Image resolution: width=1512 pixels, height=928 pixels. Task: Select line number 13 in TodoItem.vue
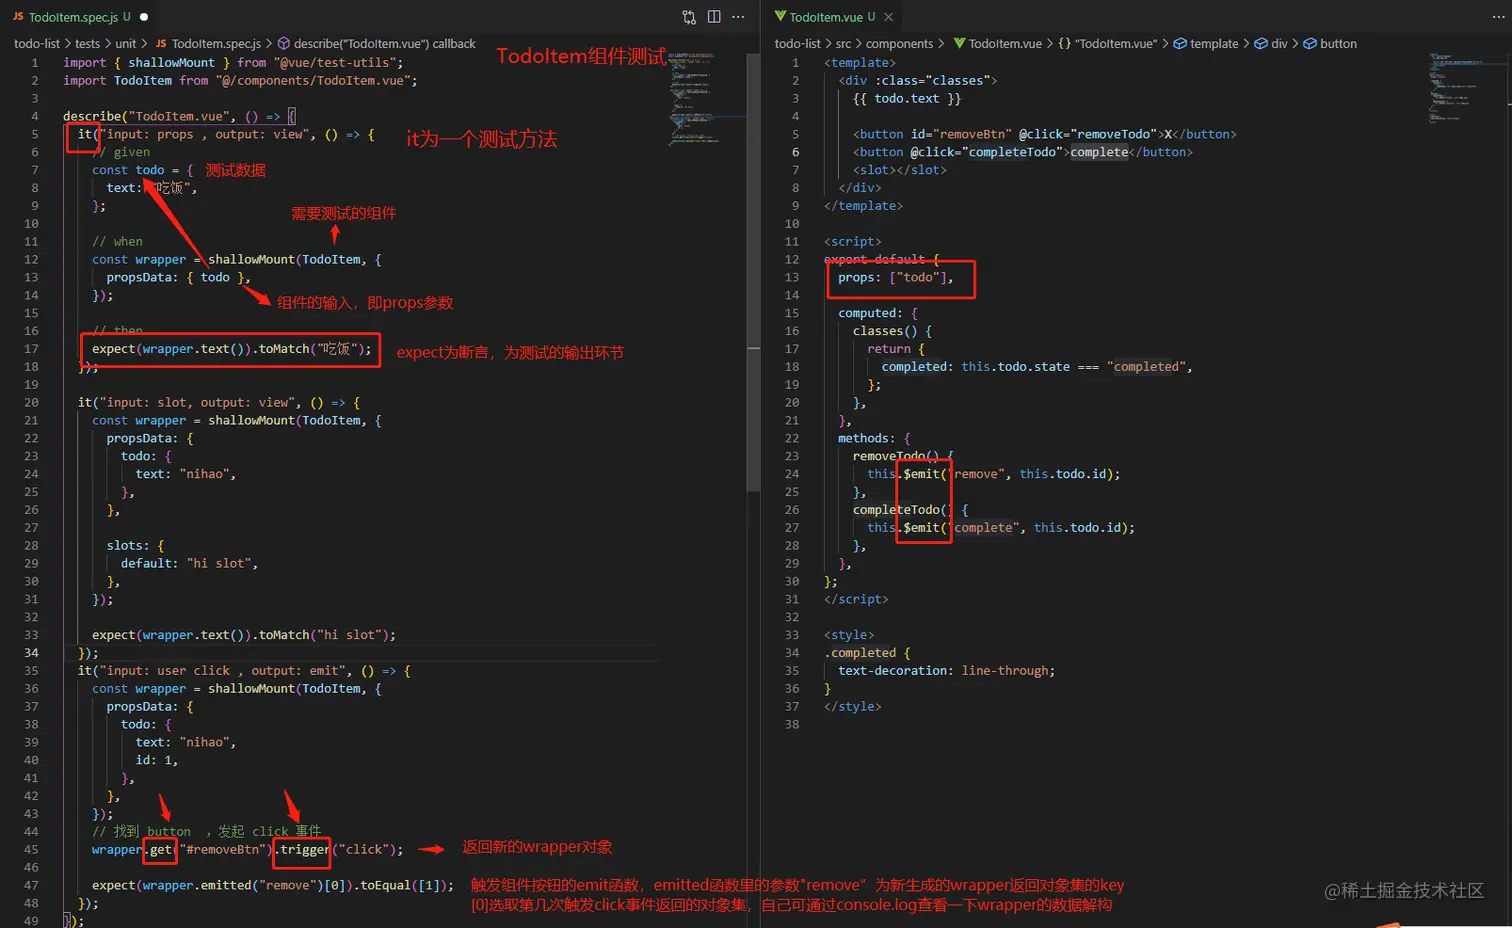click(792, 277)
